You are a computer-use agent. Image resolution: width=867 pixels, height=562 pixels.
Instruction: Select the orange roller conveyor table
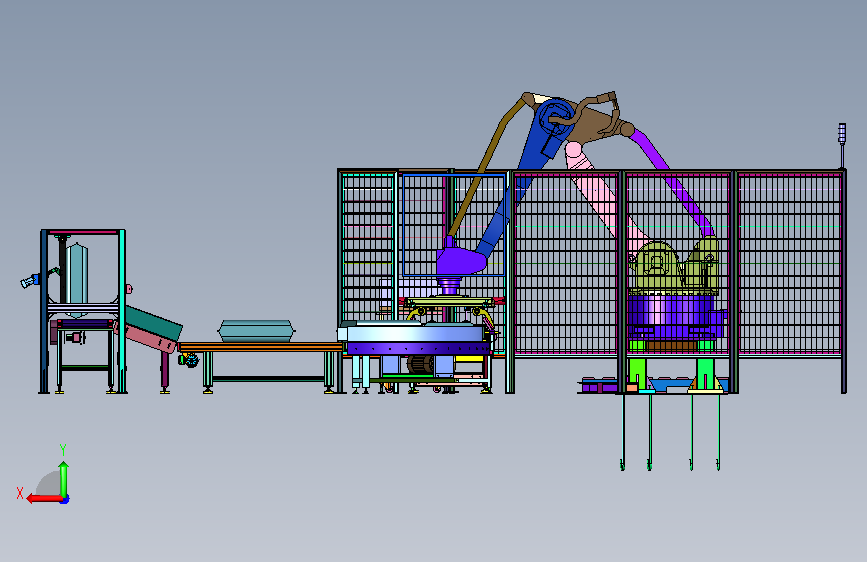260,347
